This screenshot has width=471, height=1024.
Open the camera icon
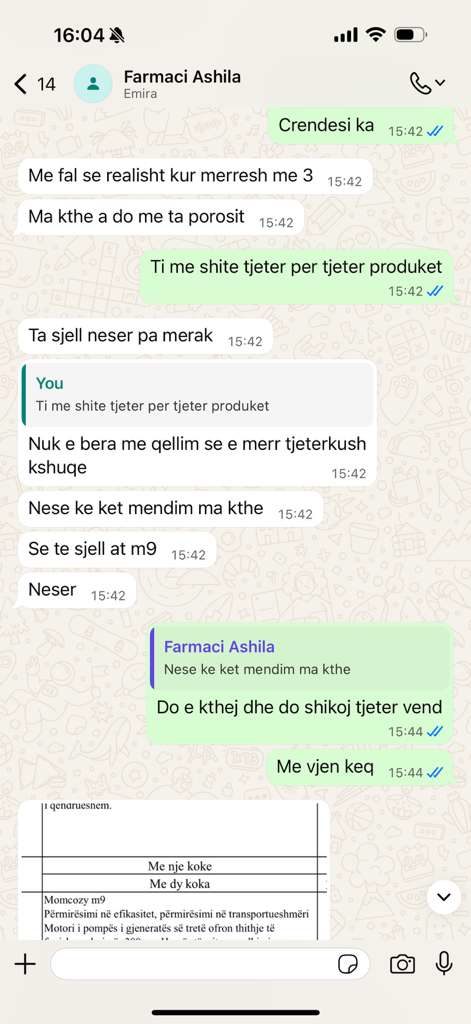(402, 964)
